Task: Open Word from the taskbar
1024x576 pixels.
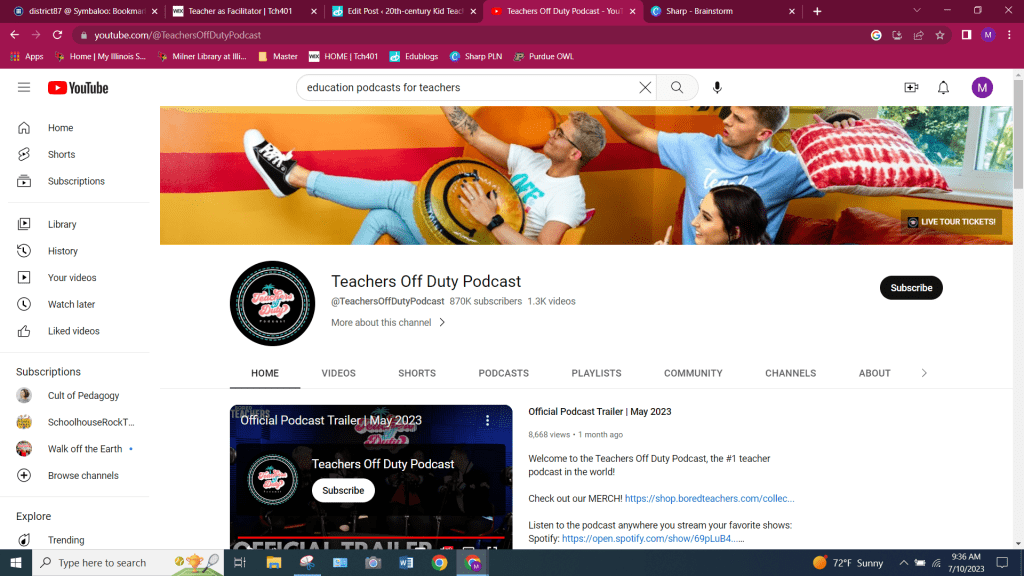Action: 406,563
